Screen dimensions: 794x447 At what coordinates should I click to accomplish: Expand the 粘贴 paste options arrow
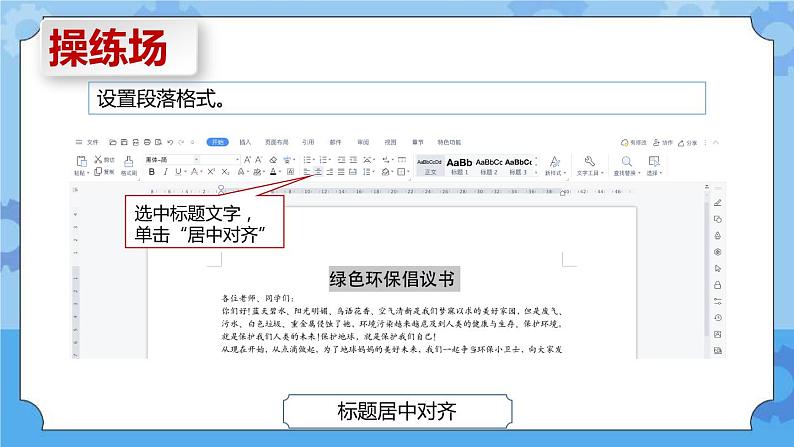(88, 173)
